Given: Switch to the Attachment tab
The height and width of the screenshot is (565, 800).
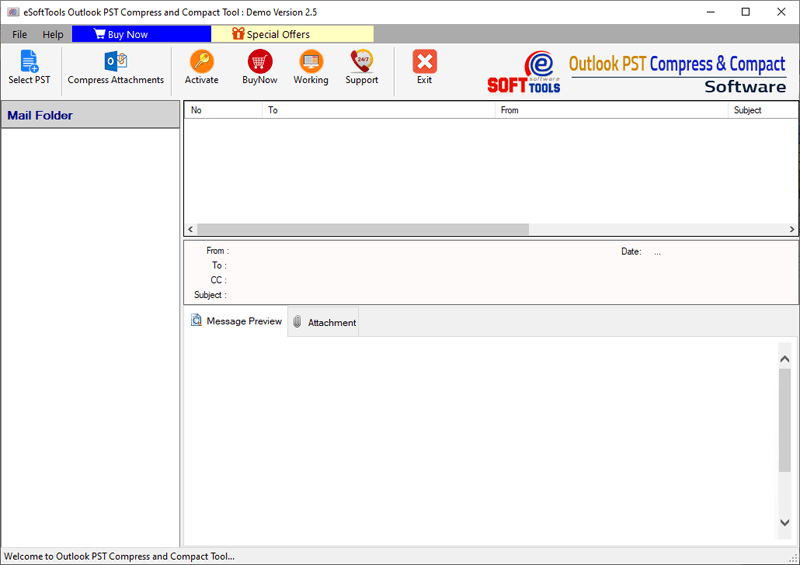Looking at the screenshot, I should pos(323,322).
